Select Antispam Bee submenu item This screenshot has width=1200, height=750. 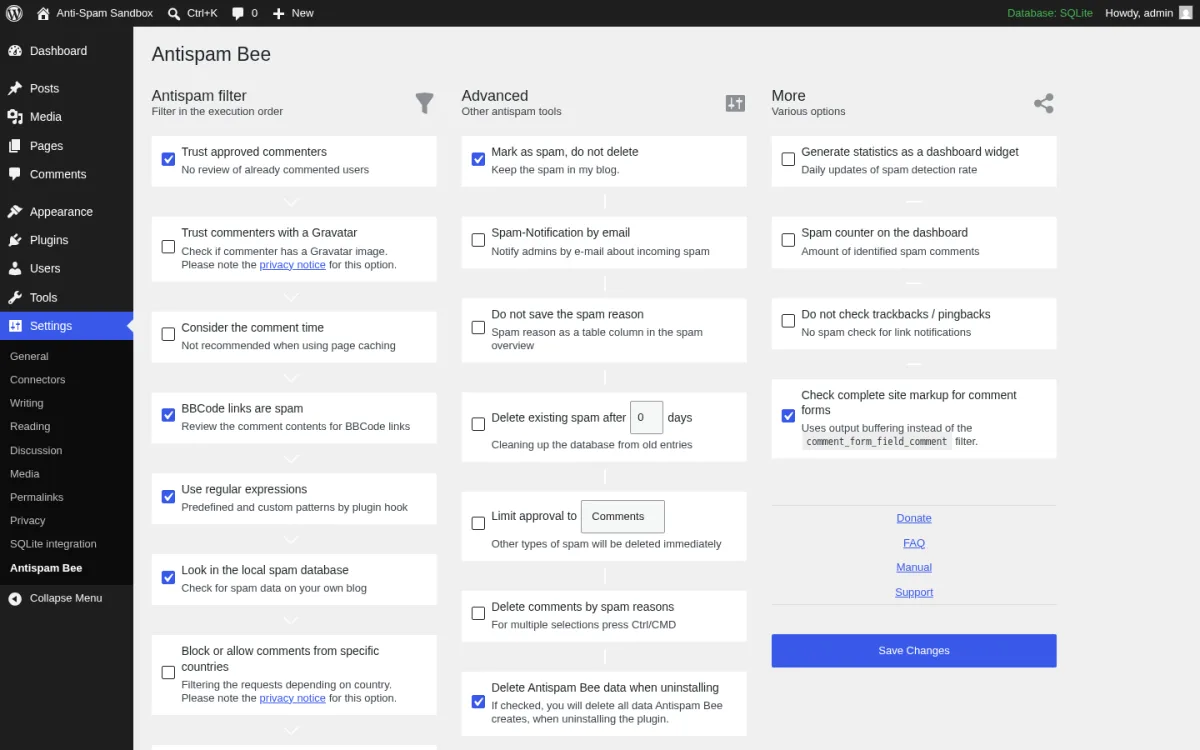click(x=46, y=568)
